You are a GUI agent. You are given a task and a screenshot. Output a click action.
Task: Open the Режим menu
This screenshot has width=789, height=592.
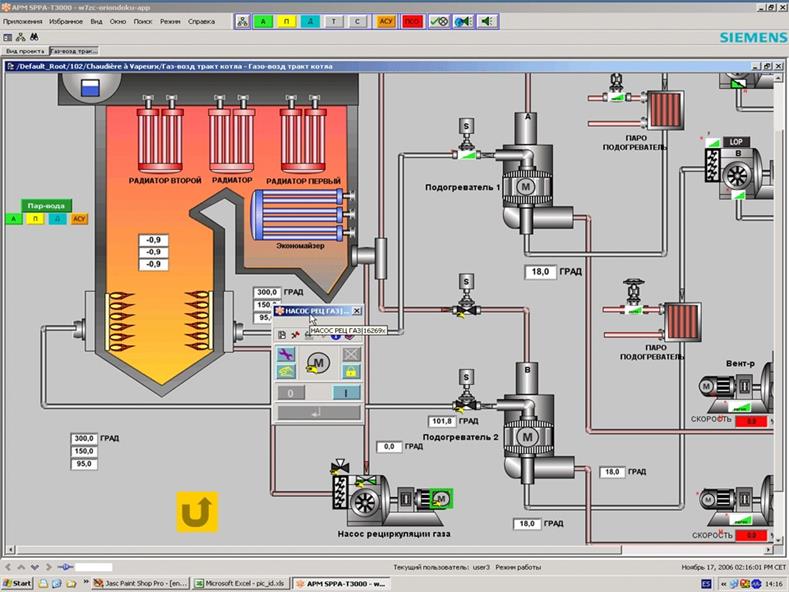point(170,20)
